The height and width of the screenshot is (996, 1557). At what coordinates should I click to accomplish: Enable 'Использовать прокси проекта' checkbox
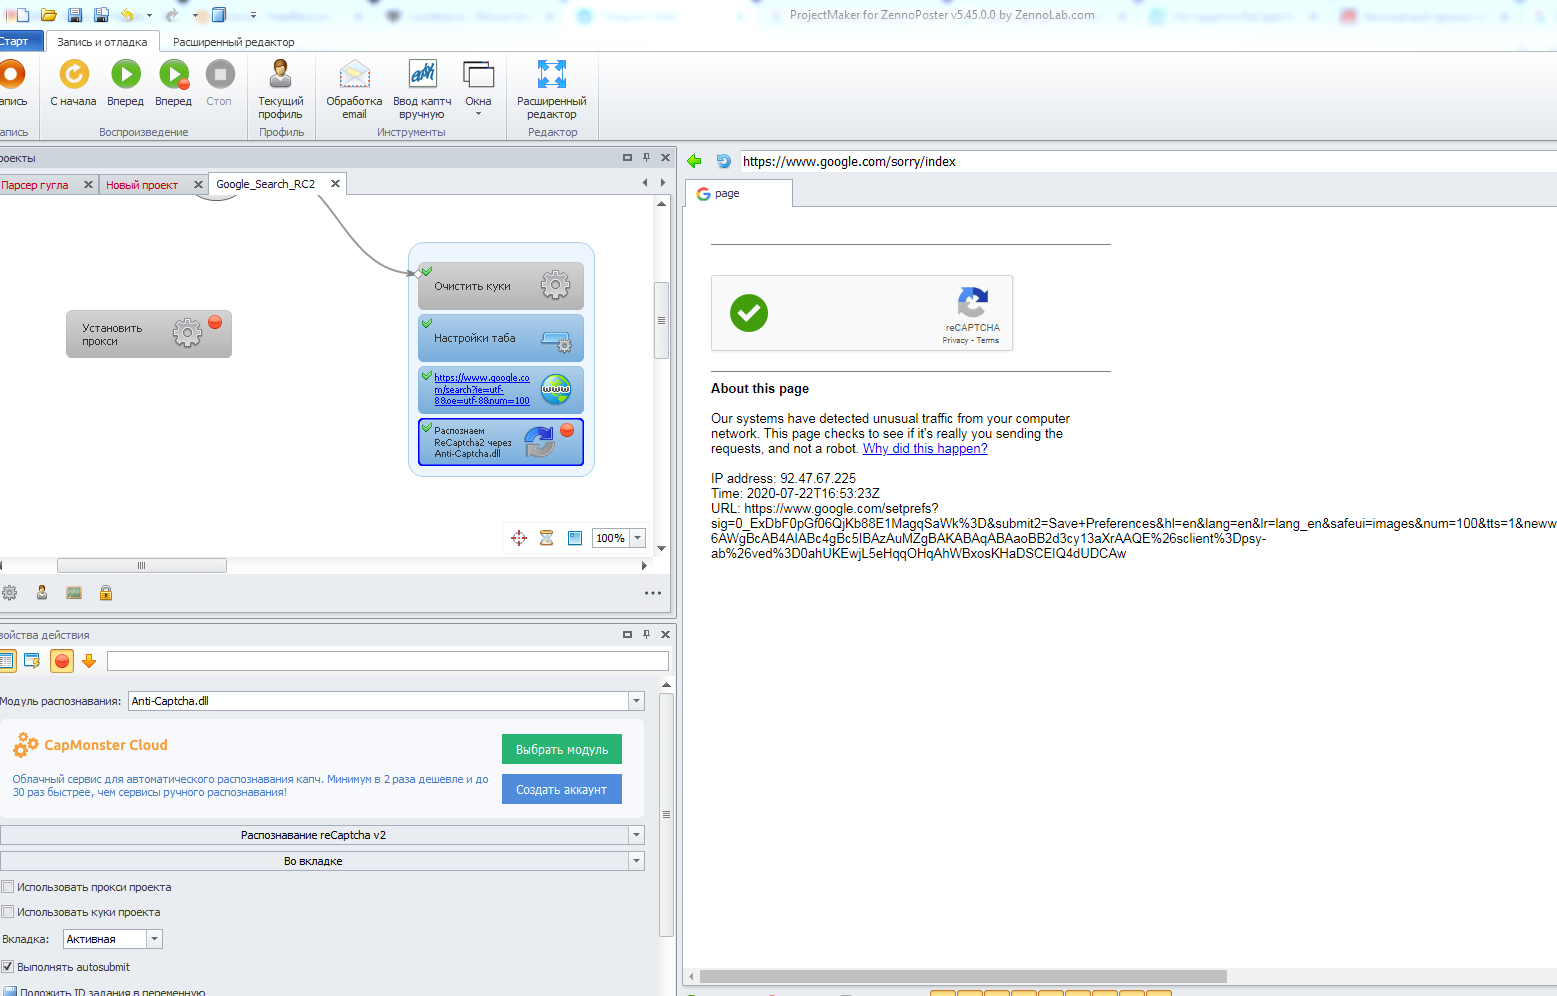tap(8, 887)
